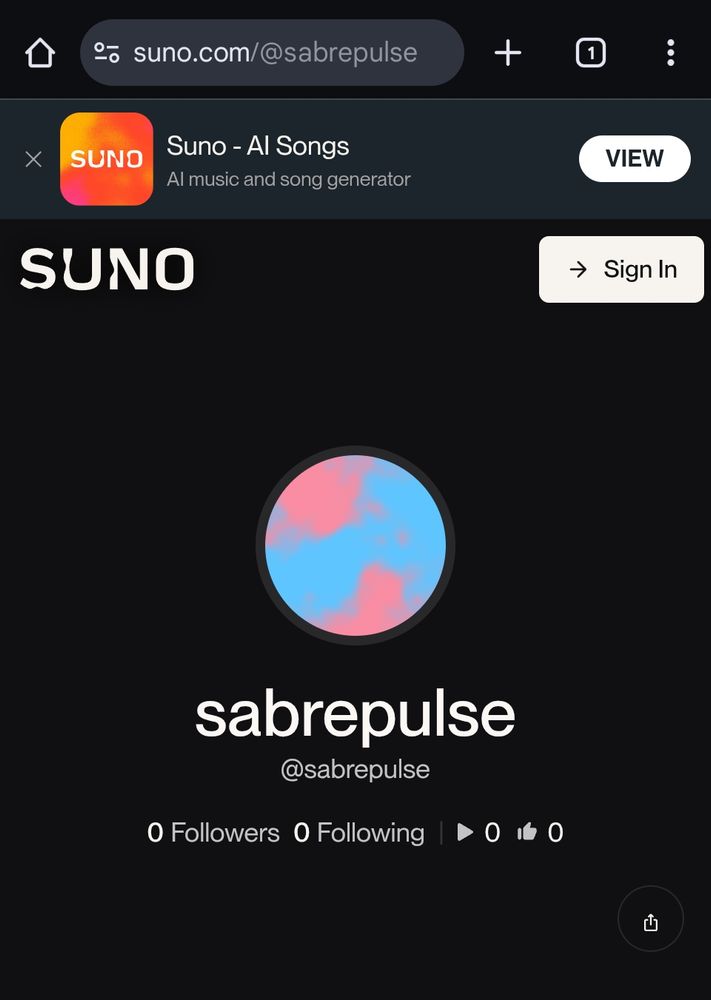Screen dimensions: 711x1000
Task: View the 0 Followers list
Action: [x=213, y=832]
